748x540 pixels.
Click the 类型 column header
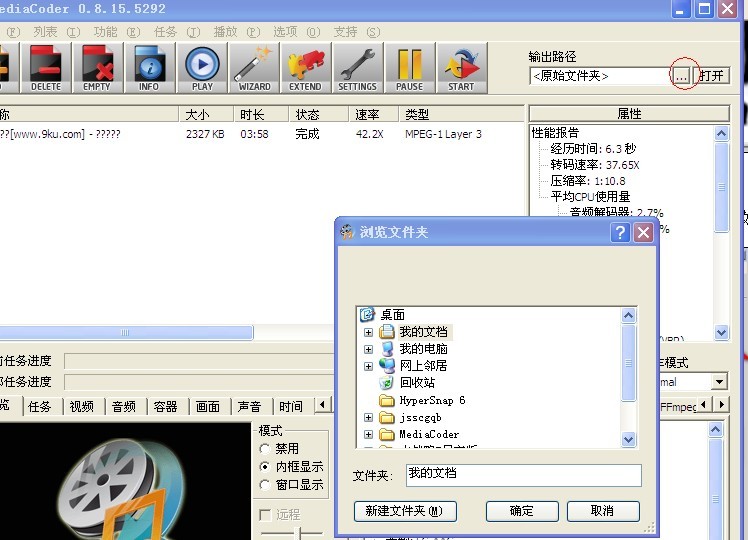(461, 114)
